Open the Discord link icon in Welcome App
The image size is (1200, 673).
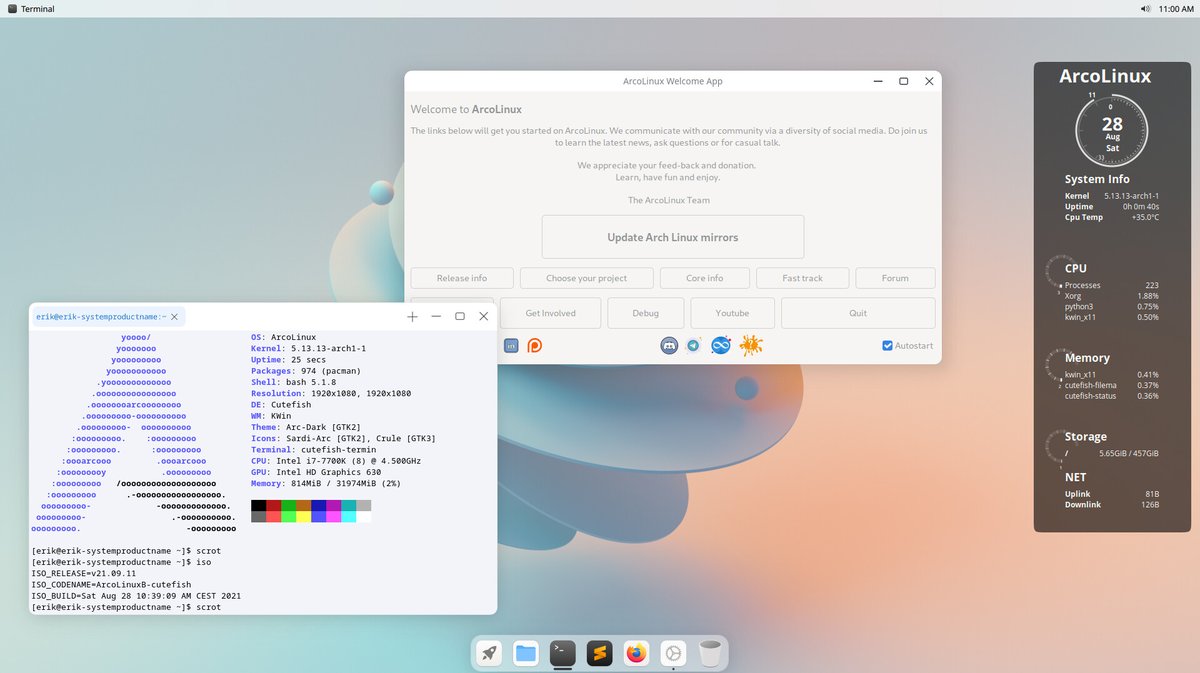tap(669, 345)
